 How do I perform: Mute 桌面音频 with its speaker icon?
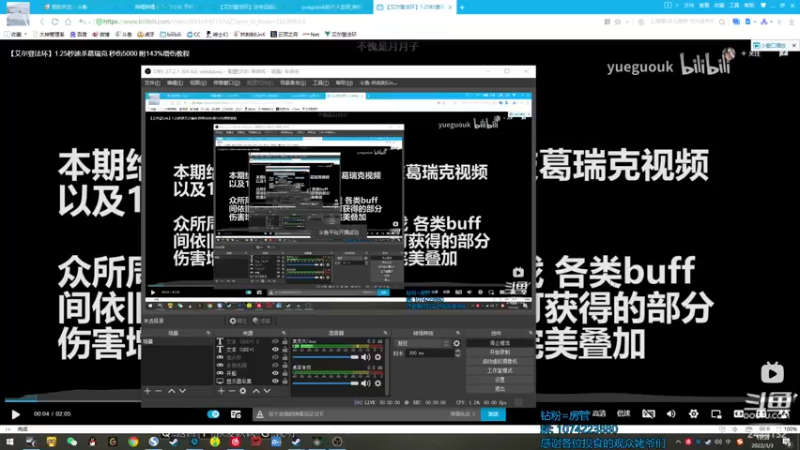tap(365, 383)
